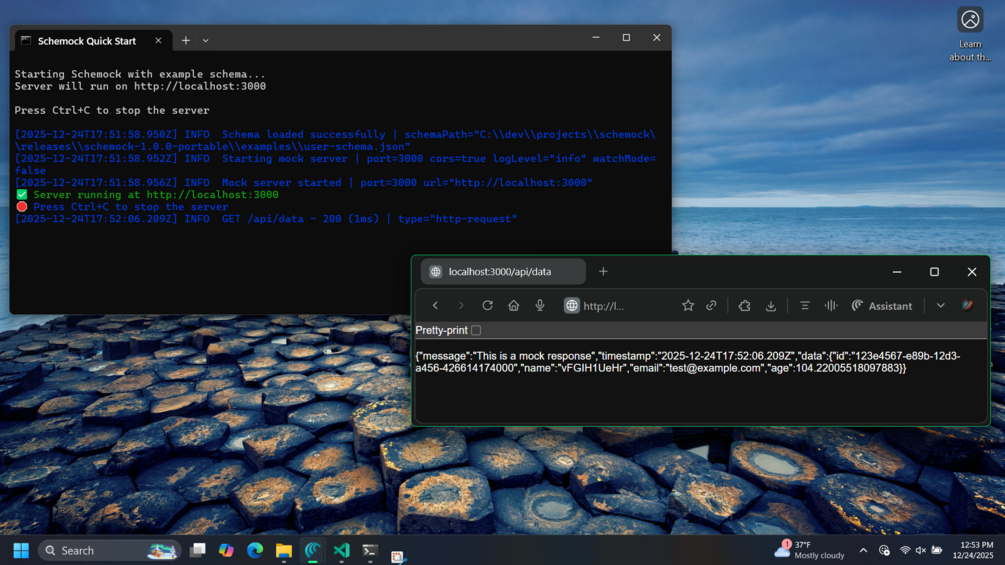Open the browser profile avatar
The width and height of the screenshot is (1005, 565).
[x=967, y=306]
